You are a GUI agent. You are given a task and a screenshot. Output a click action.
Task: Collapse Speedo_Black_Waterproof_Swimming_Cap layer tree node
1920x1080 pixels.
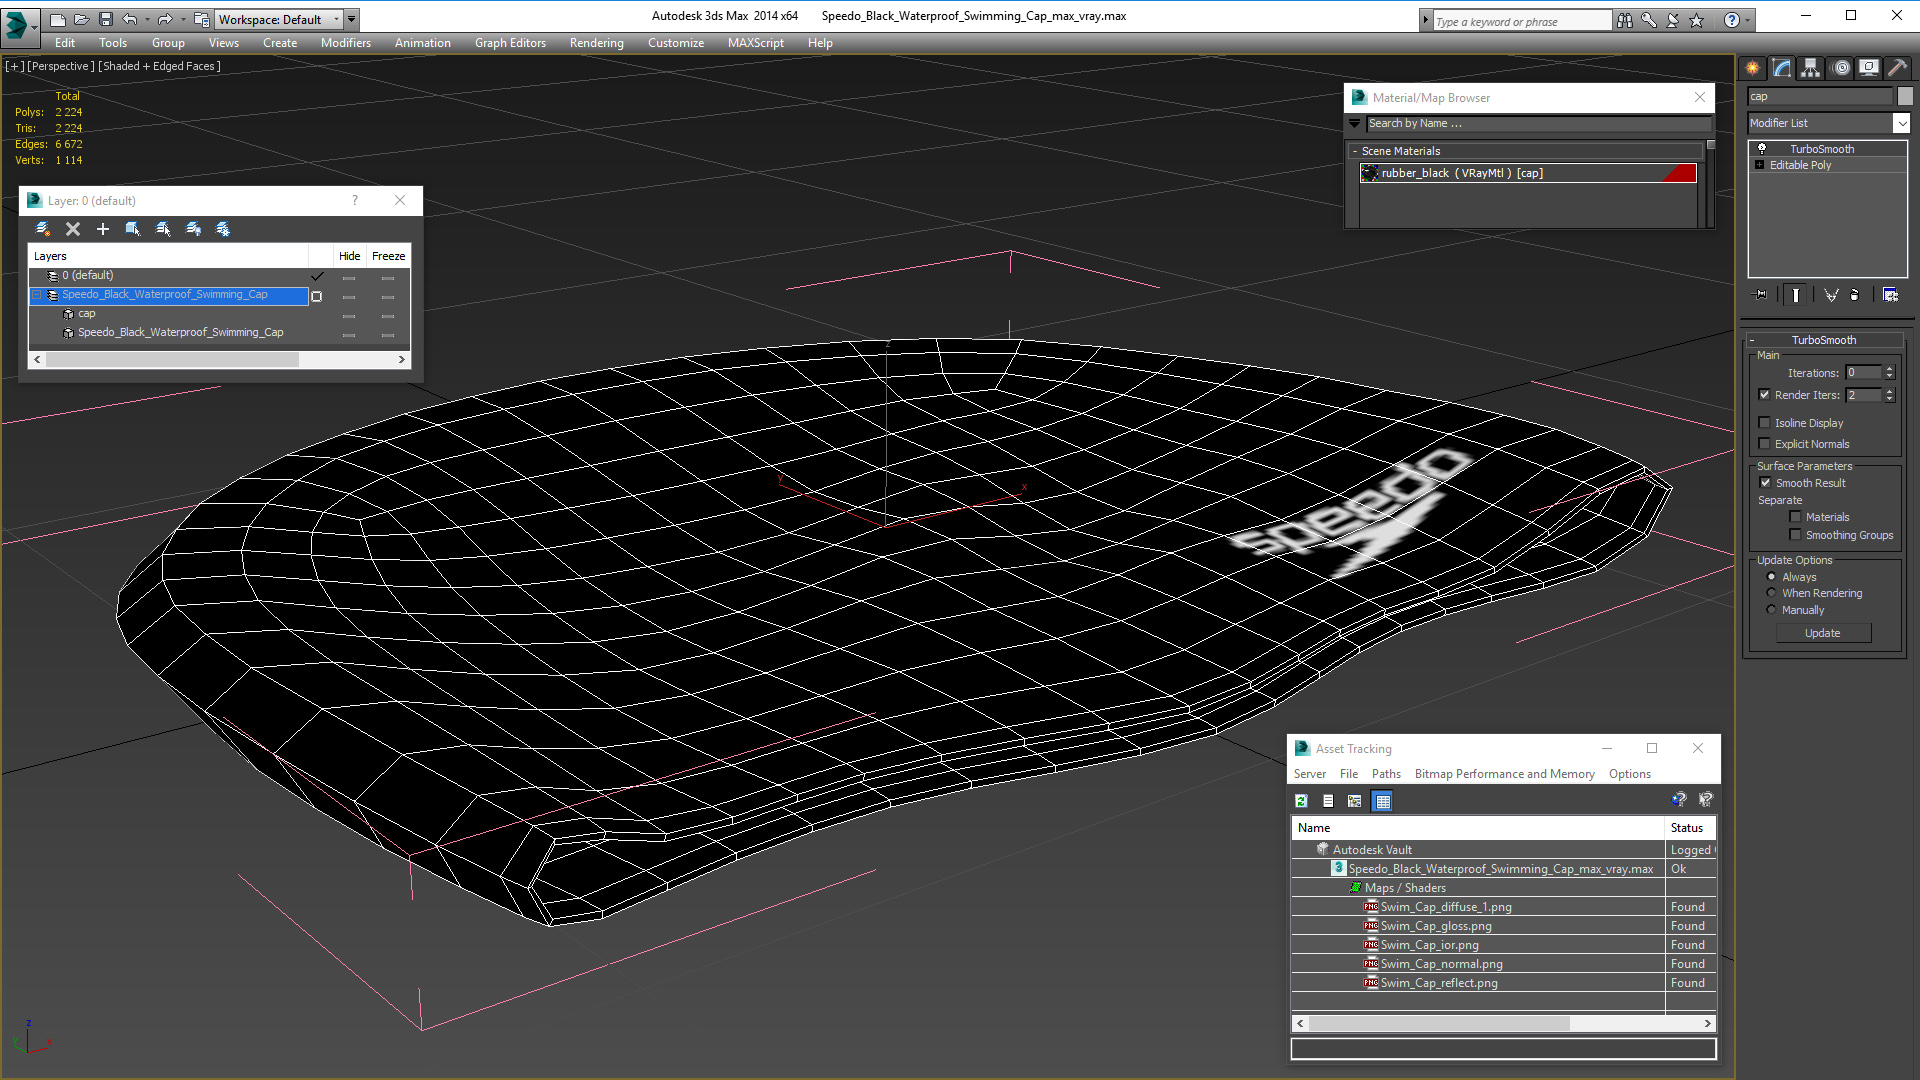pyautogui.click(x=37, y=295)
